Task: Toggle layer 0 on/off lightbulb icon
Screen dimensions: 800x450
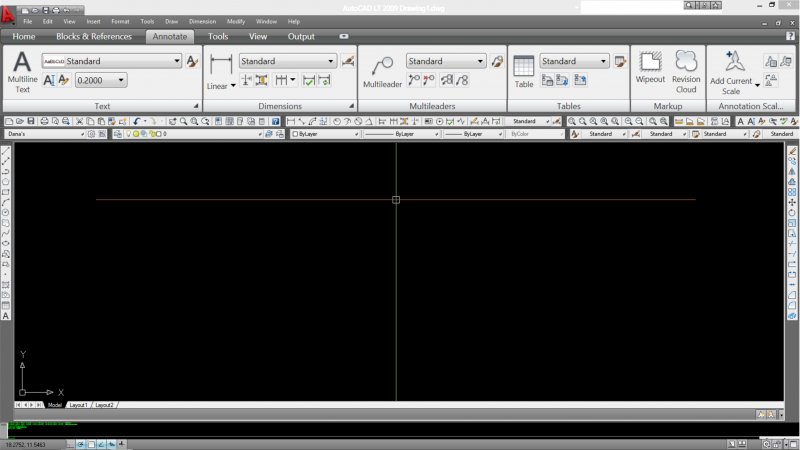Action: [129, 134]
